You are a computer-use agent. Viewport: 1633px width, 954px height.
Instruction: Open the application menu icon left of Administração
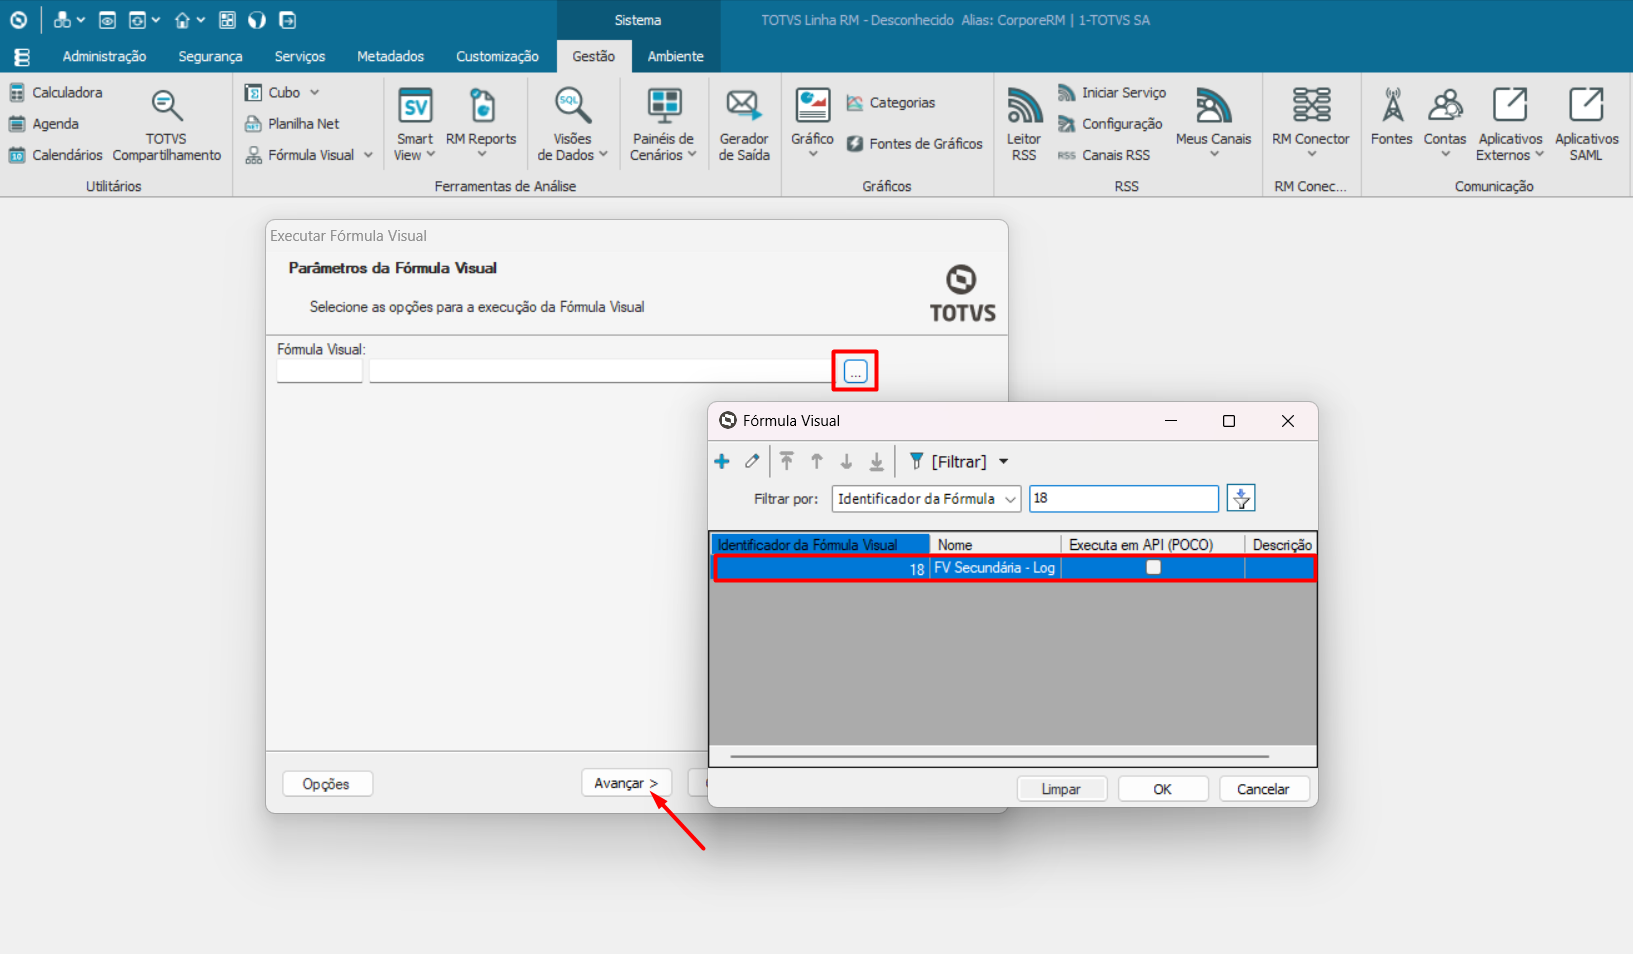click(21, 57)
